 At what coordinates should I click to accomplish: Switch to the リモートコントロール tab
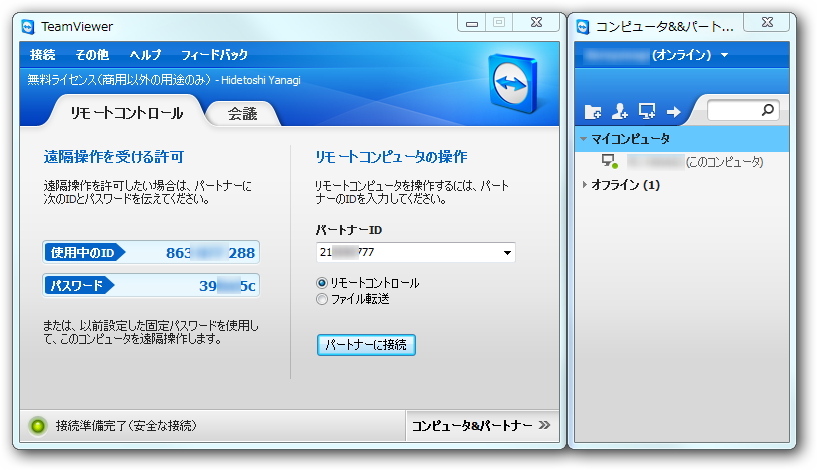click(x=127, y=113)
